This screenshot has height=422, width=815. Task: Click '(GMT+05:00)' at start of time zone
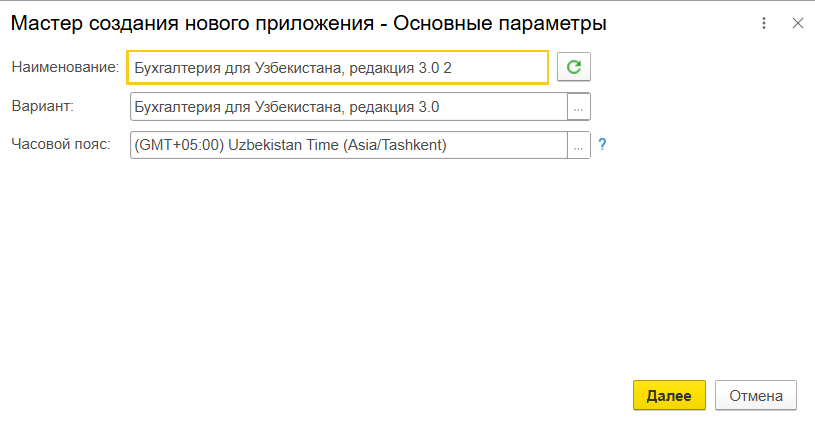[x=178, y=145]
